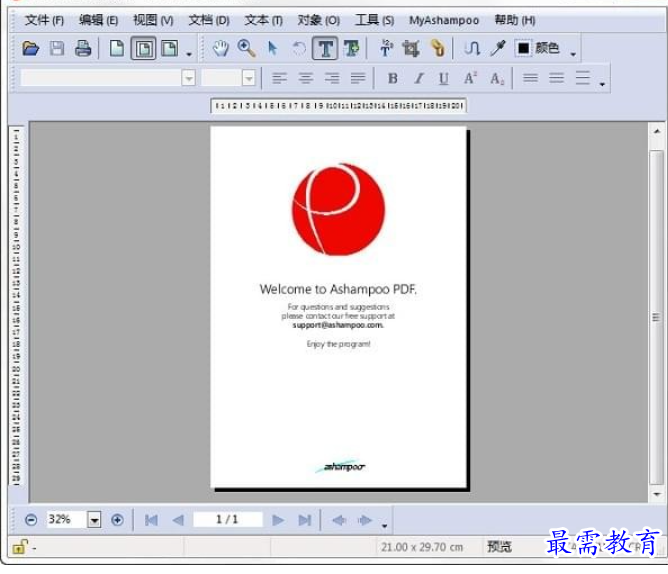The height and width of the screenshot is (574, 668).
Task: Select the Hand pan tool
Action: 221,49
